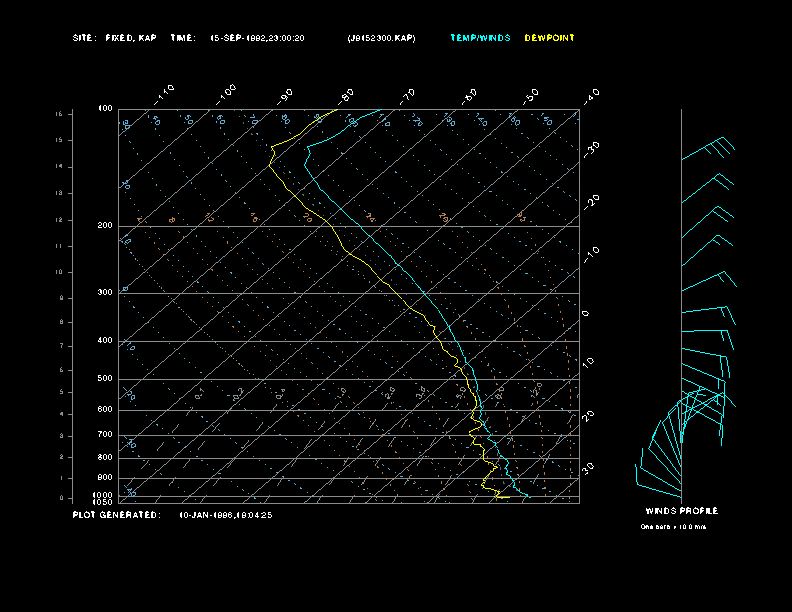Screen dimensions: 792x612
Task: Click the yellow DEWPOINT legend label
Action: 550,38
